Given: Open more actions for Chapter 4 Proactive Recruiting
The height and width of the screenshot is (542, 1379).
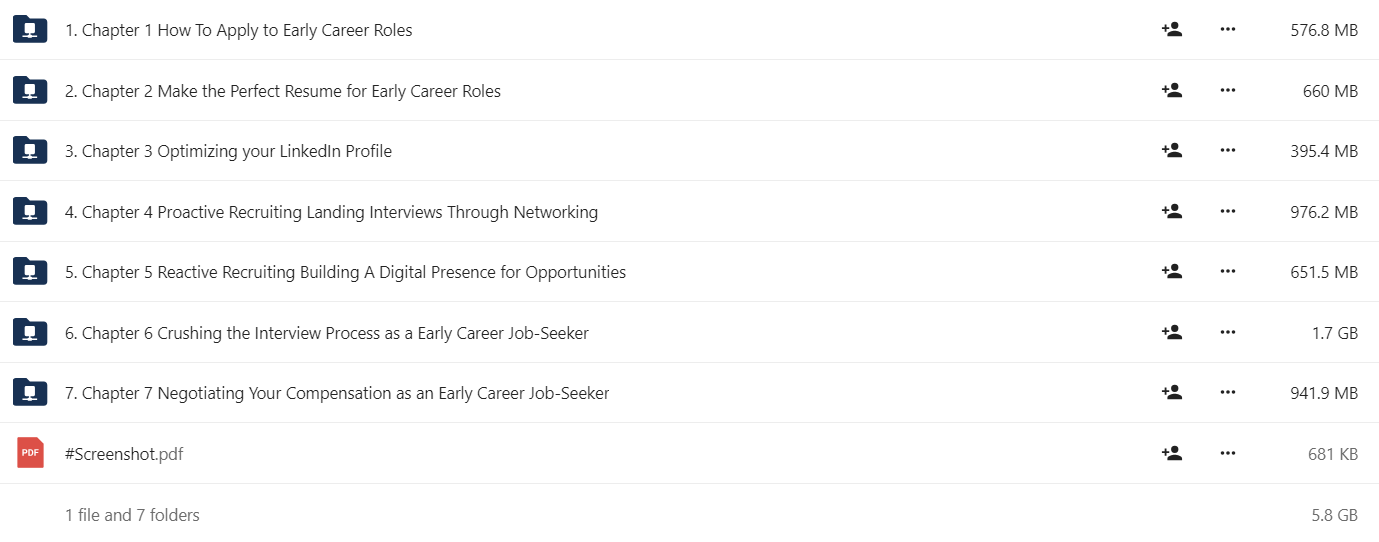Looking at the screenshot, I should 1228,212.
